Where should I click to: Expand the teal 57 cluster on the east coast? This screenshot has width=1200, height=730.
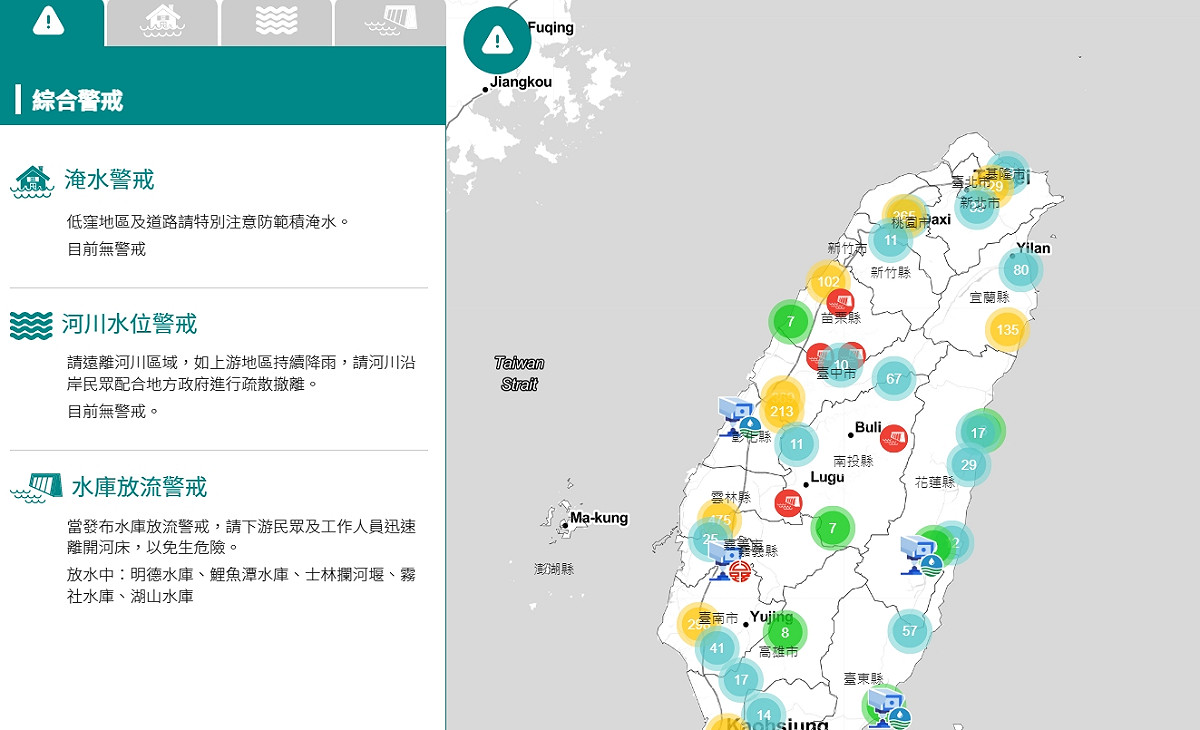pos(909,631)
